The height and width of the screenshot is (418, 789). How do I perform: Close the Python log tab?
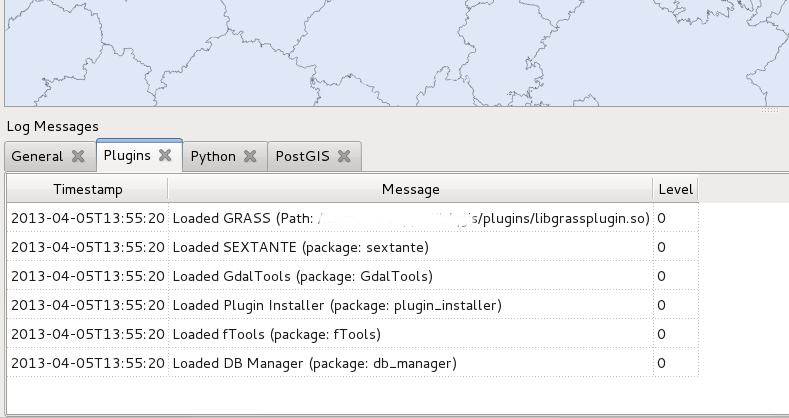click(251, 157)
